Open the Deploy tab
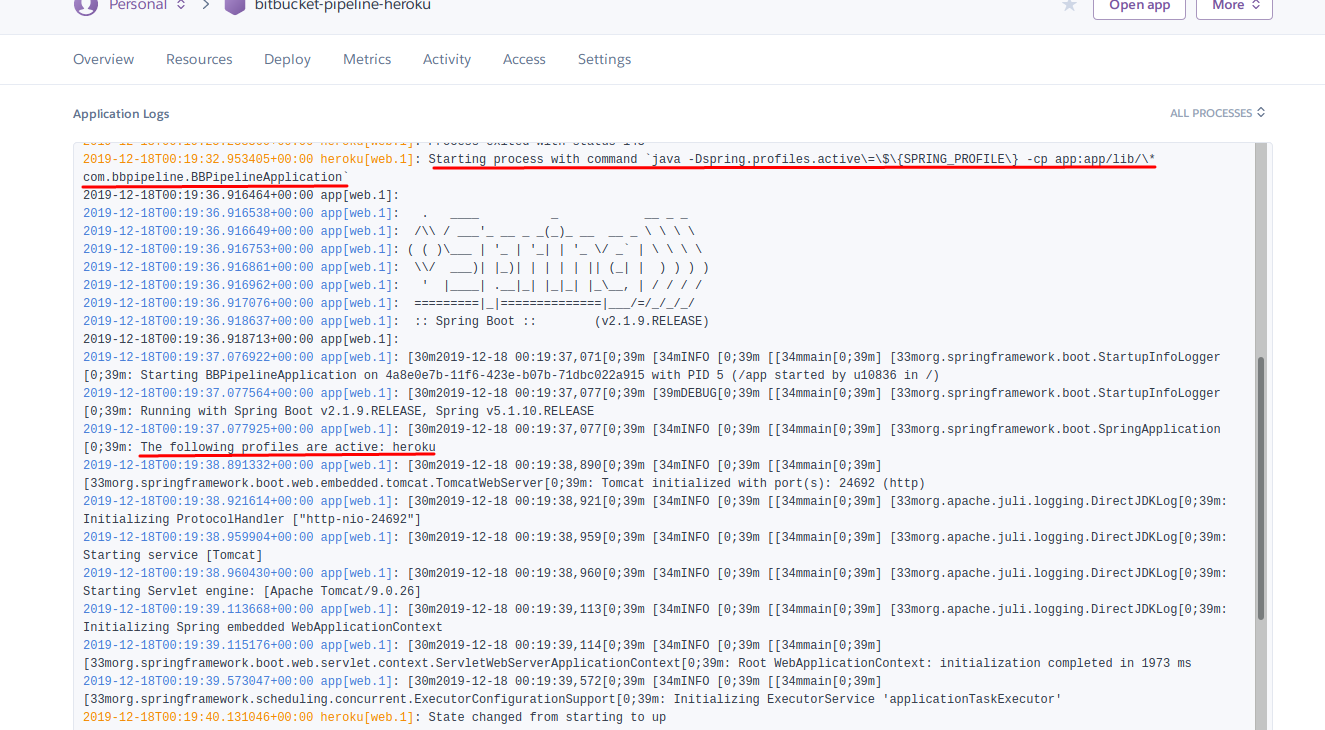The width and height of the screenshot is (1325, 730). pos(287,59)
